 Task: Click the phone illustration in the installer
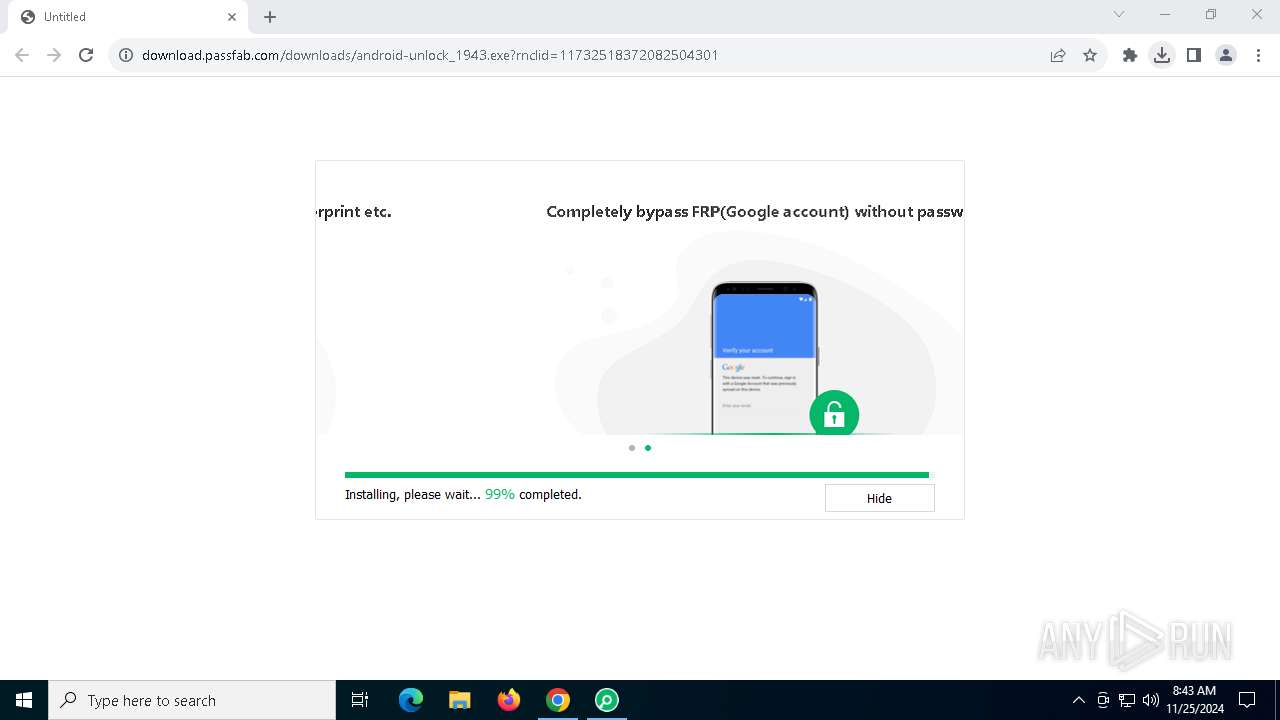765,359
